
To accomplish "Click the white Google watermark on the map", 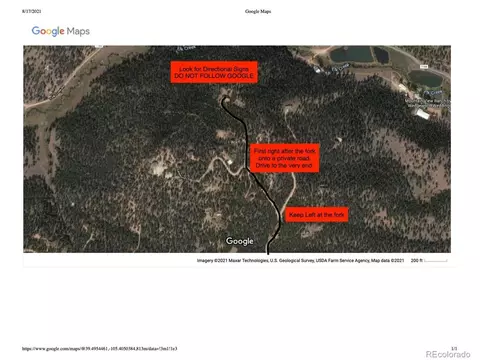I will pyautogui.click(x=239, y=241).
